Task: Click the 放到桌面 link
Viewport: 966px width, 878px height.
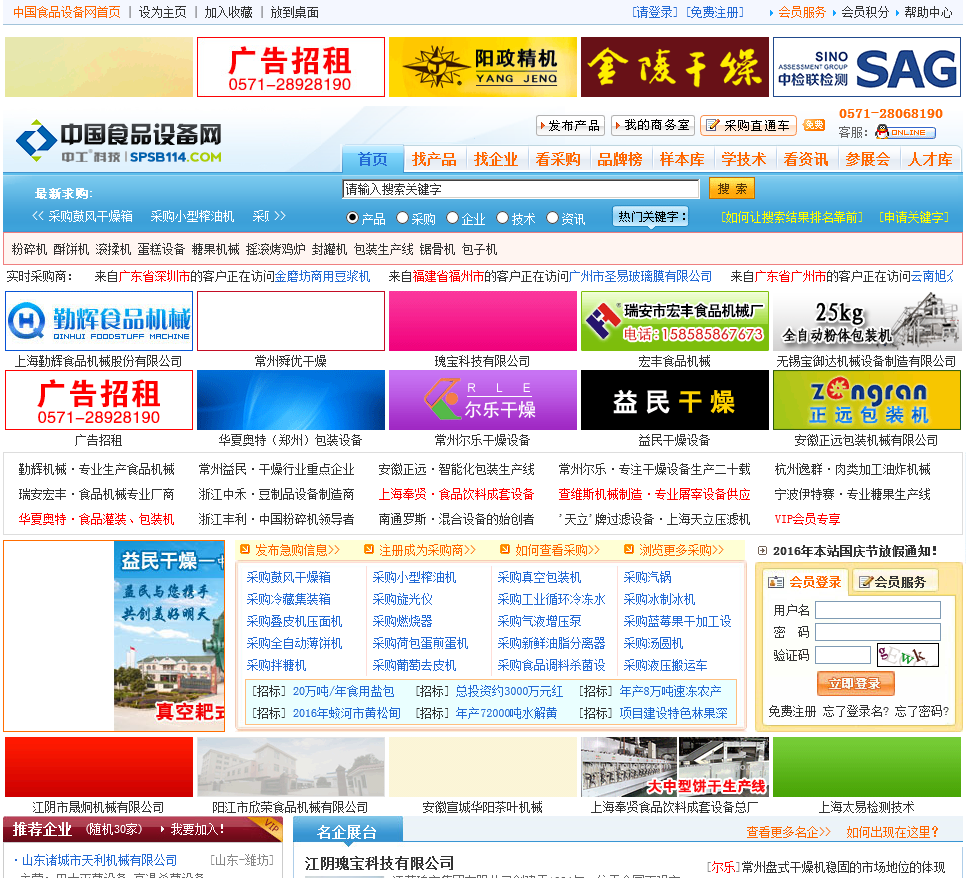Action: click(x=294, y=12)
